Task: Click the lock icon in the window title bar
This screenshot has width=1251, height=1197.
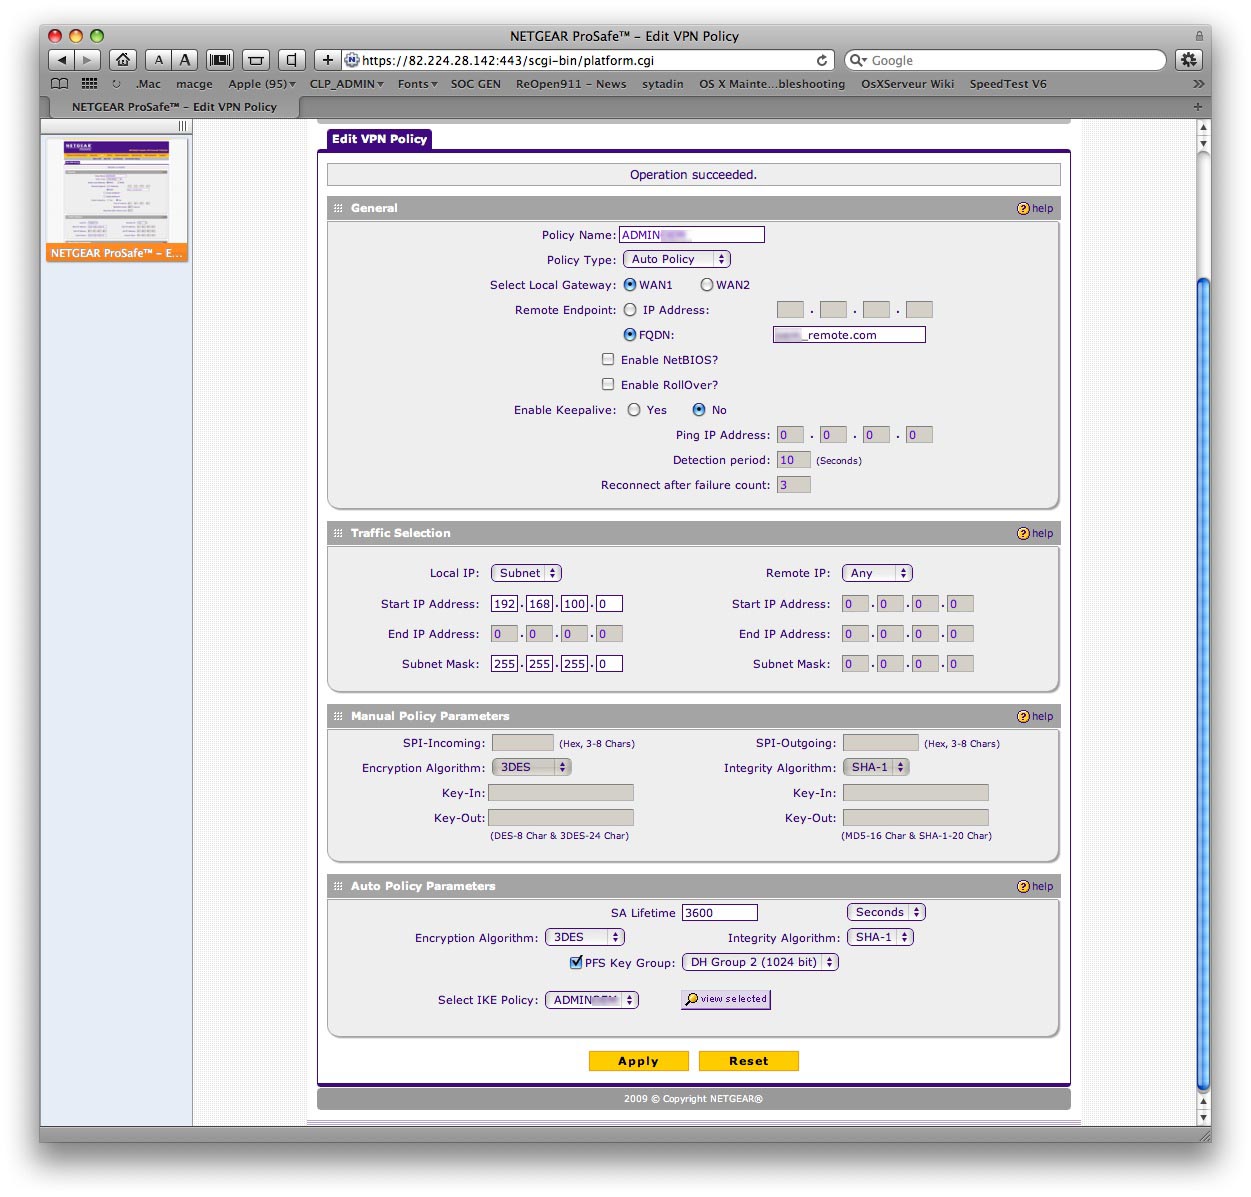Action: pyautogui.click(x=1199, y=36)
